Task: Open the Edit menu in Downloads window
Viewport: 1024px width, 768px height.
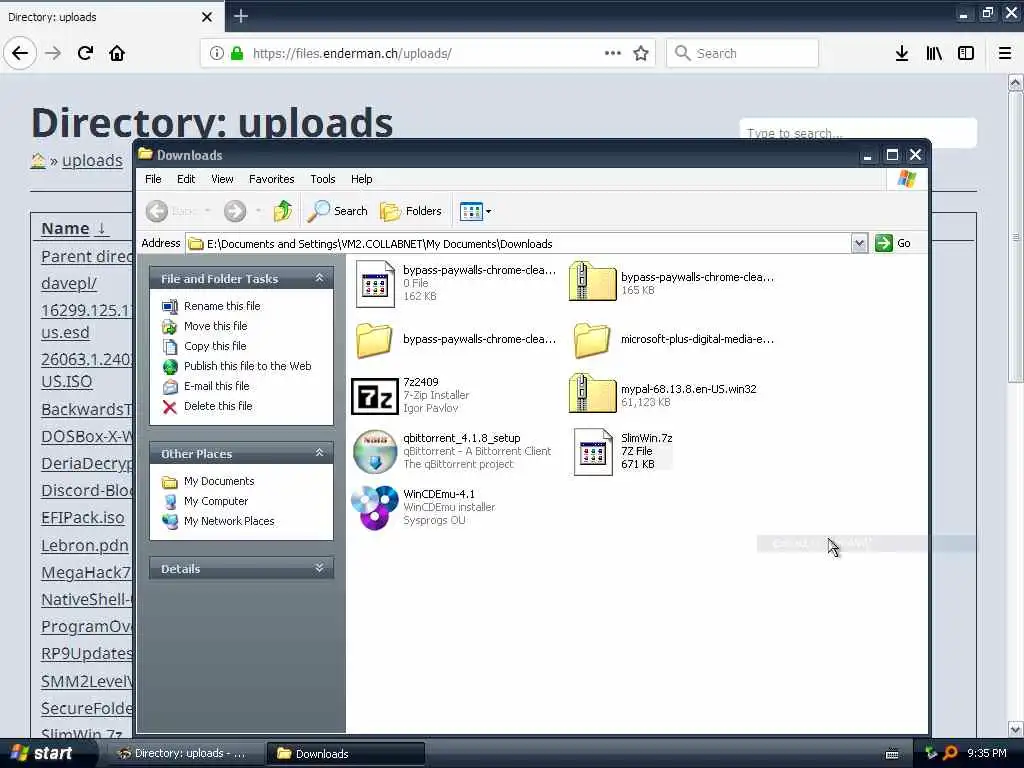Action: pyautogui.click(x=186, y=179)
